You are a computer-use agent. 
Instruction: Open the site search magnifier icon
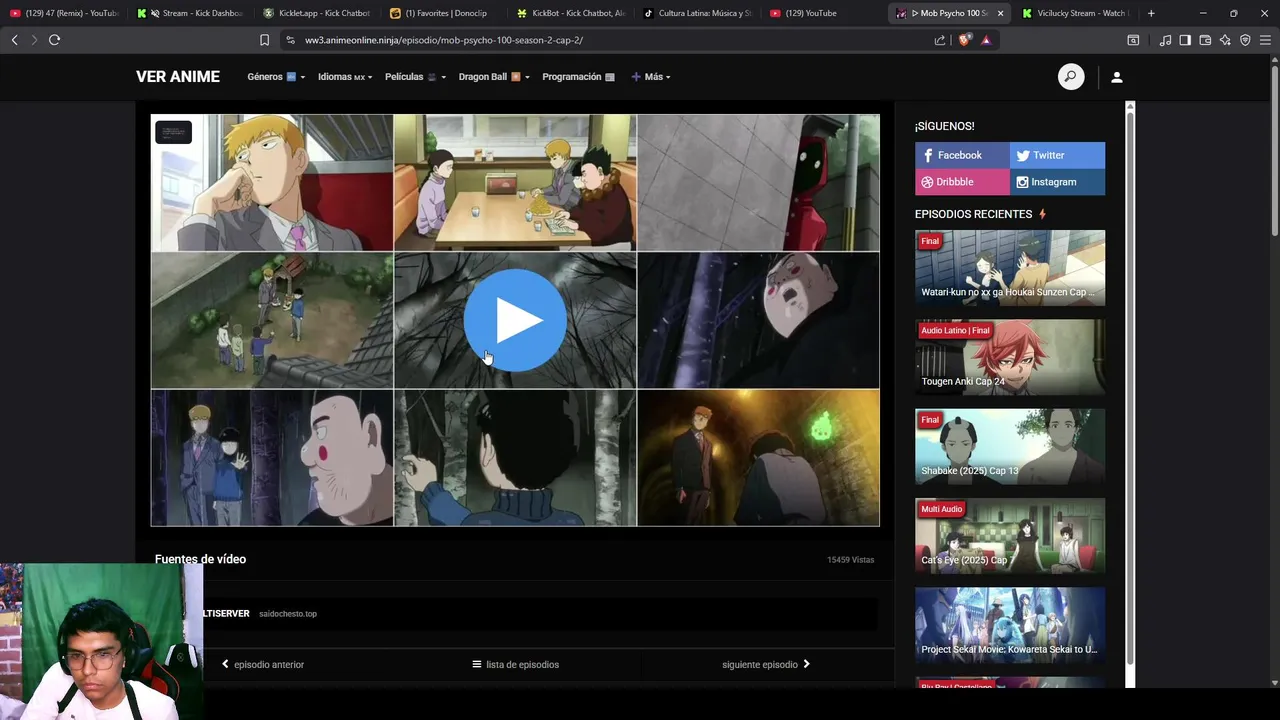(x=1071, y=77)
